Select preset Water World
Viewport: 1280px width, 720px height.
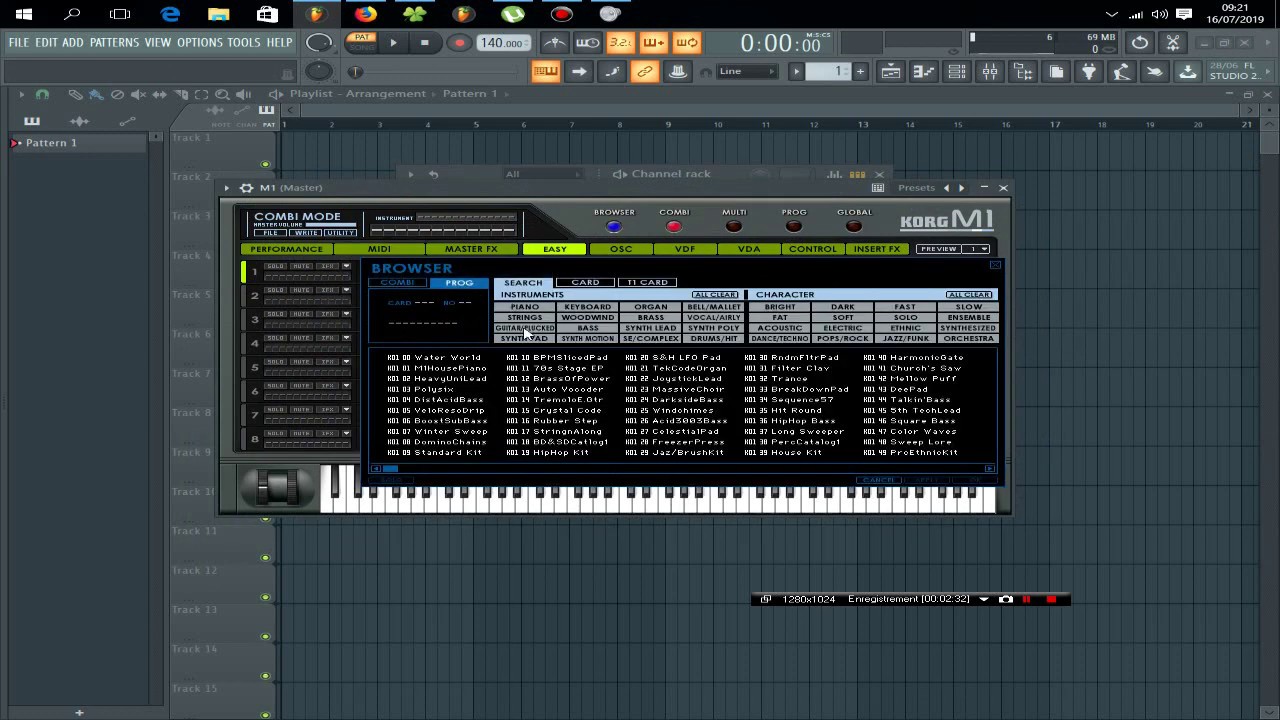(x=434, y=358)
